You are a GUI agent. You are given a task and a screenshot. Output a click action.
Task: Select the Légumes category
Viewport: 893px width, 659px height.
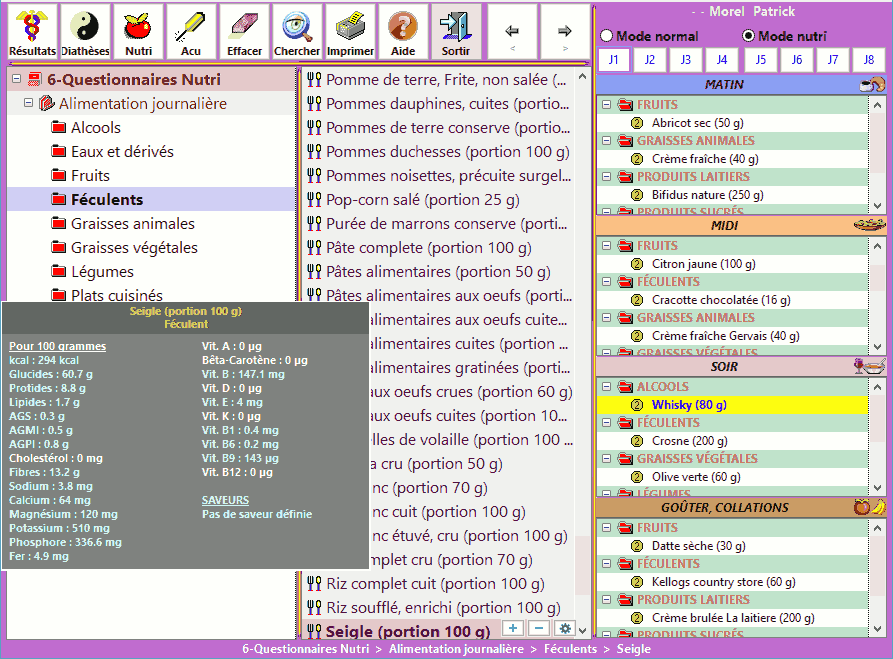(102, 272)
